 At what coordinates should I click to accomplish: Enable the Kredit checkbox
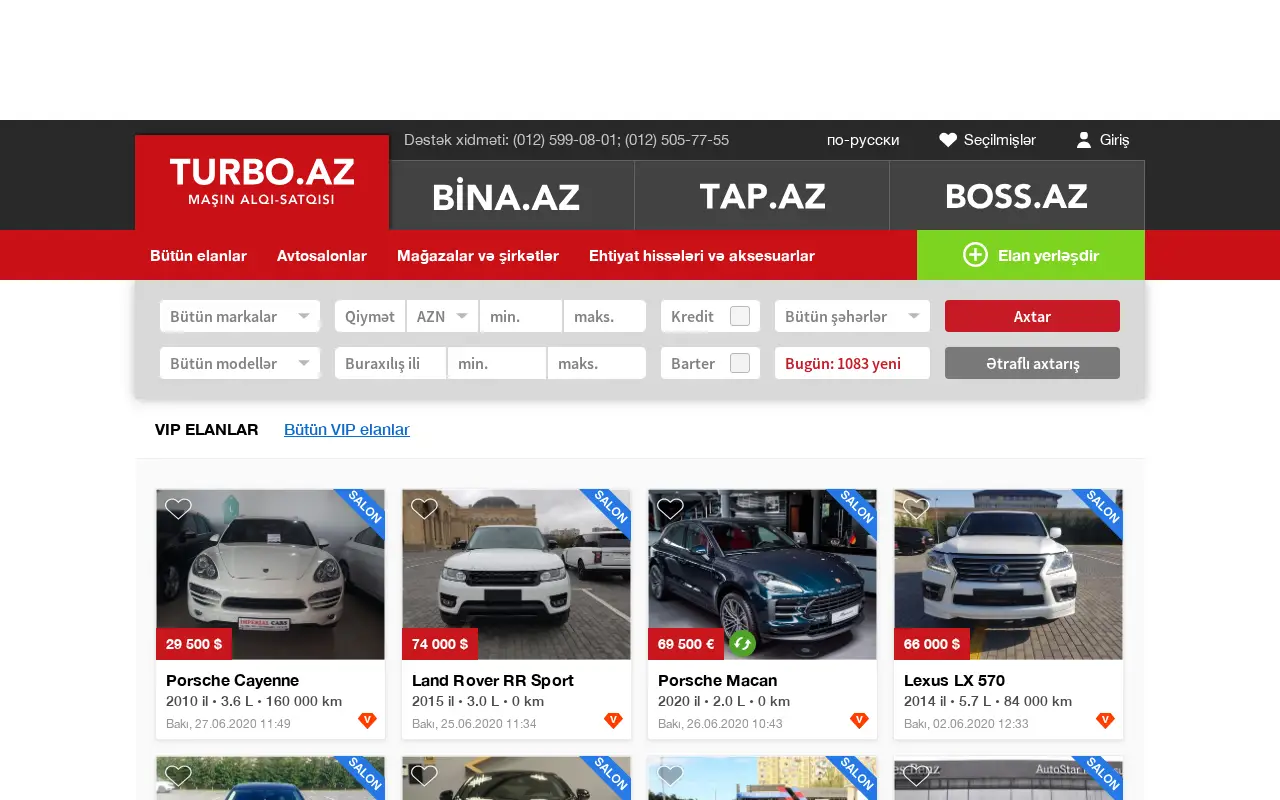click(740, 316)
